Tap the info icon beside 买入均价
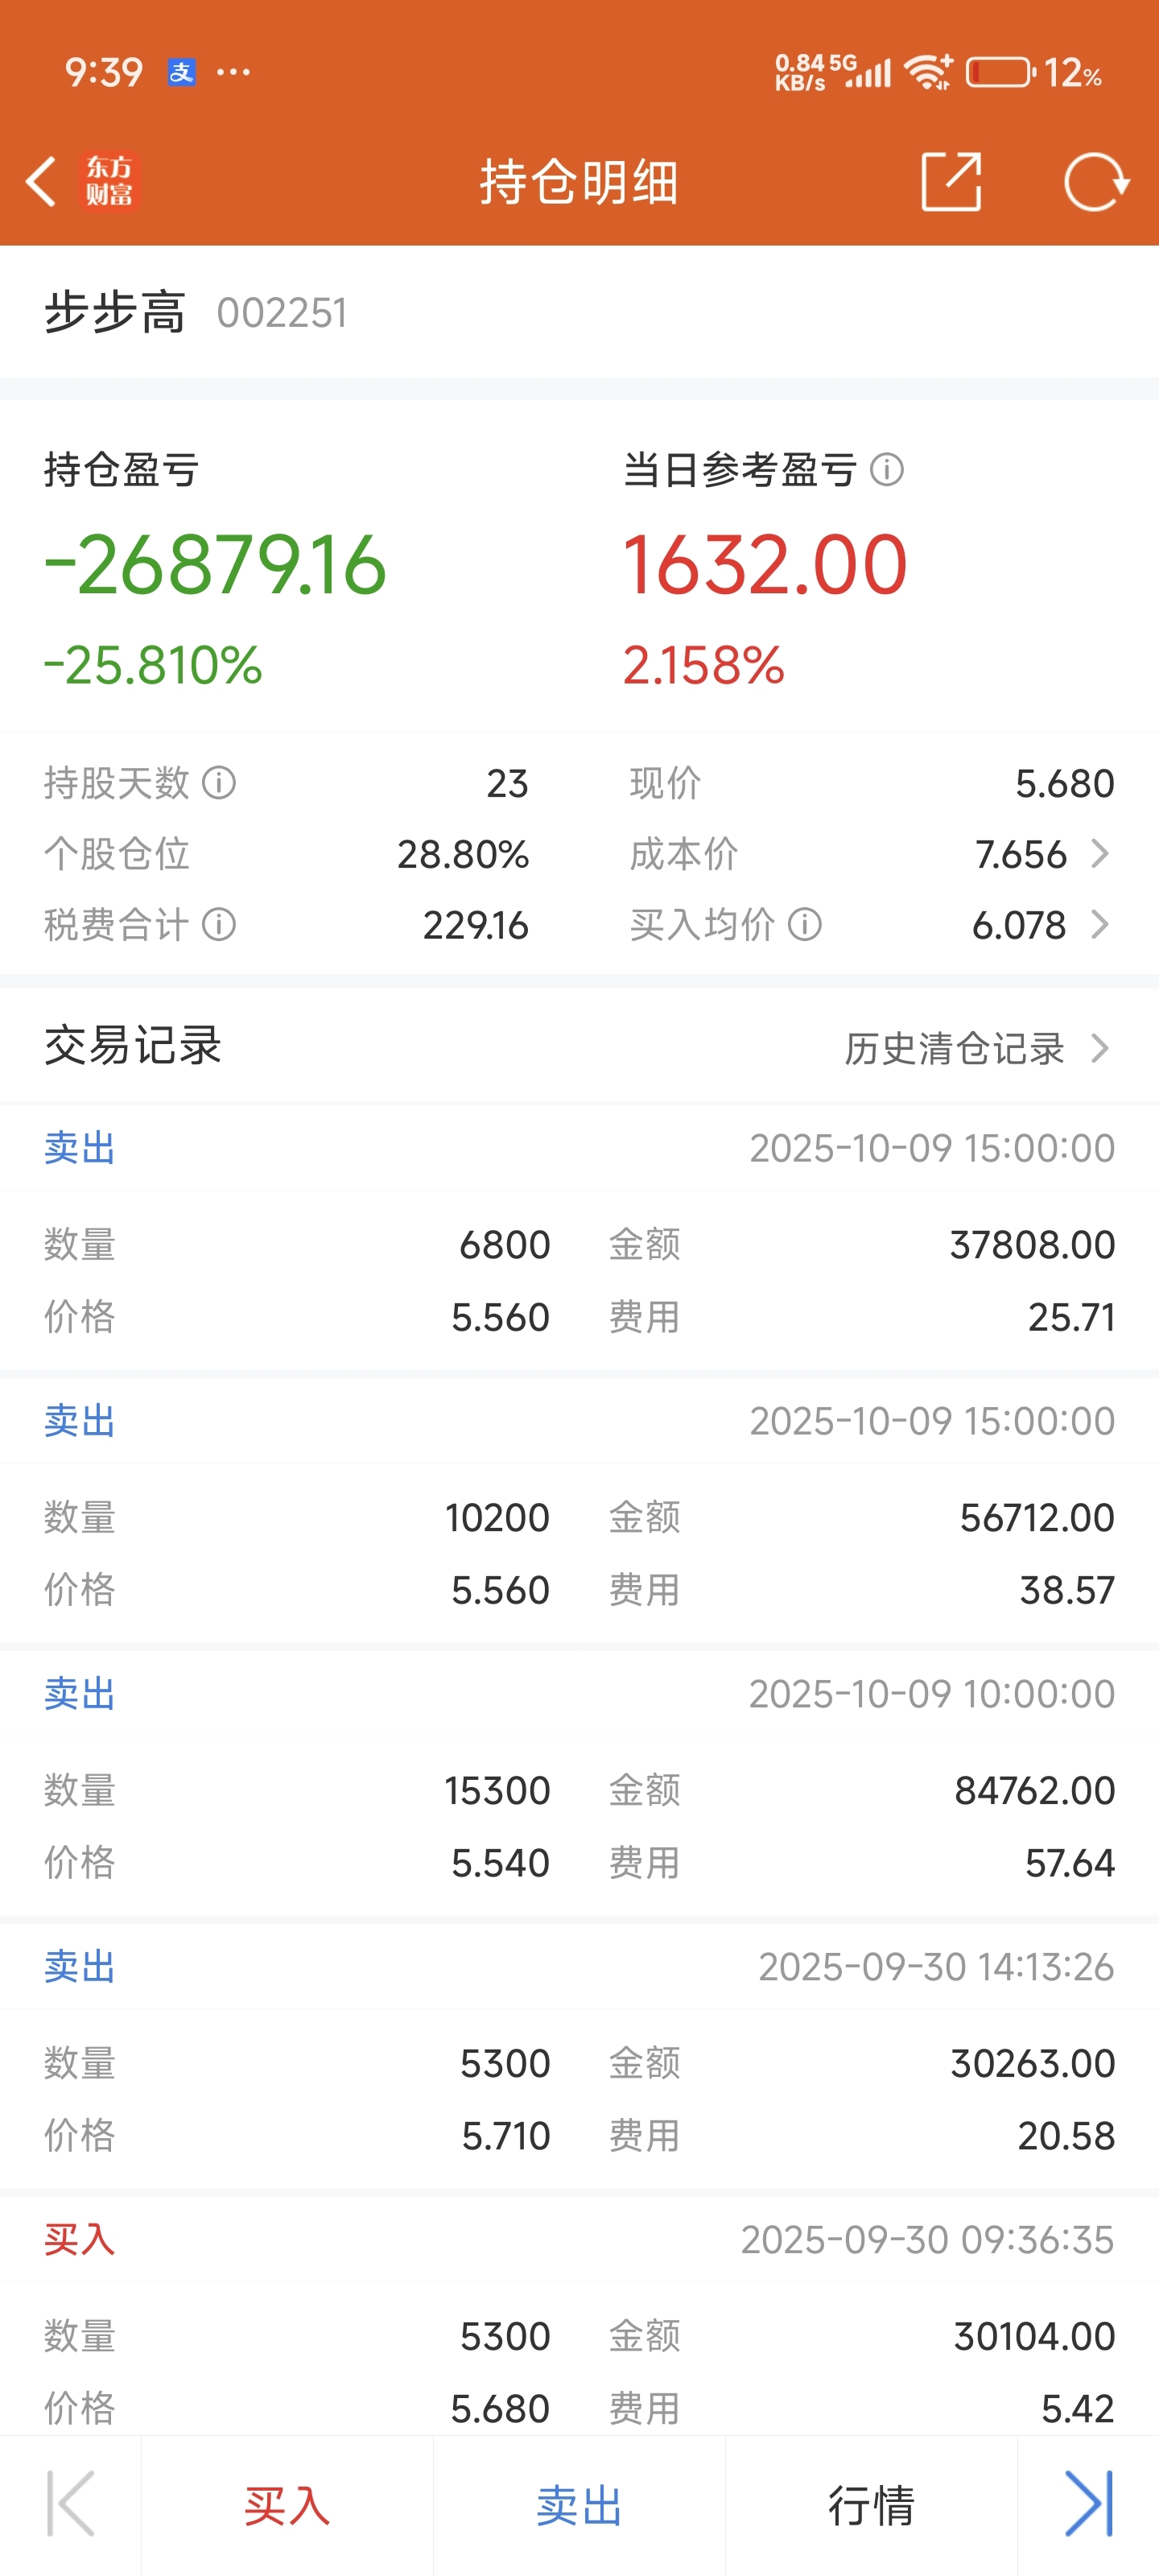 click(805, 925)
